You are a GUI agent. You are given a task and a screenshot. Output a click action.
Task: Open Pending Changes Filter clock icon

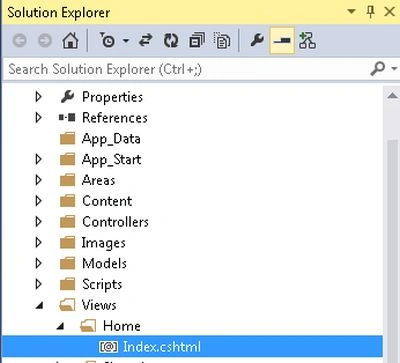coord(107,40)
